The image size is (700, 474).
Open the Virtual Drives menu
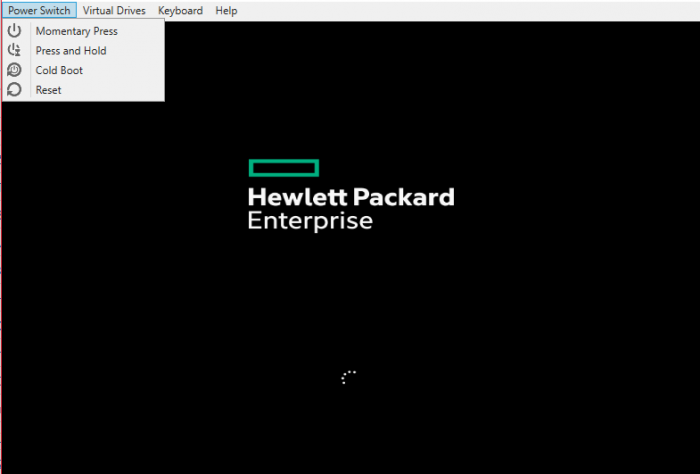(x=114, y=10)
